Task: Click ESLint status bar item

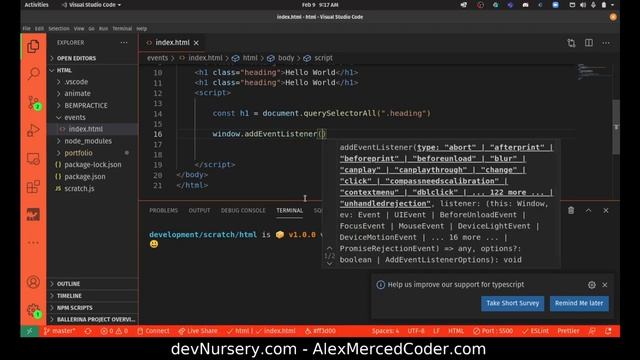Action: point(536,331)
